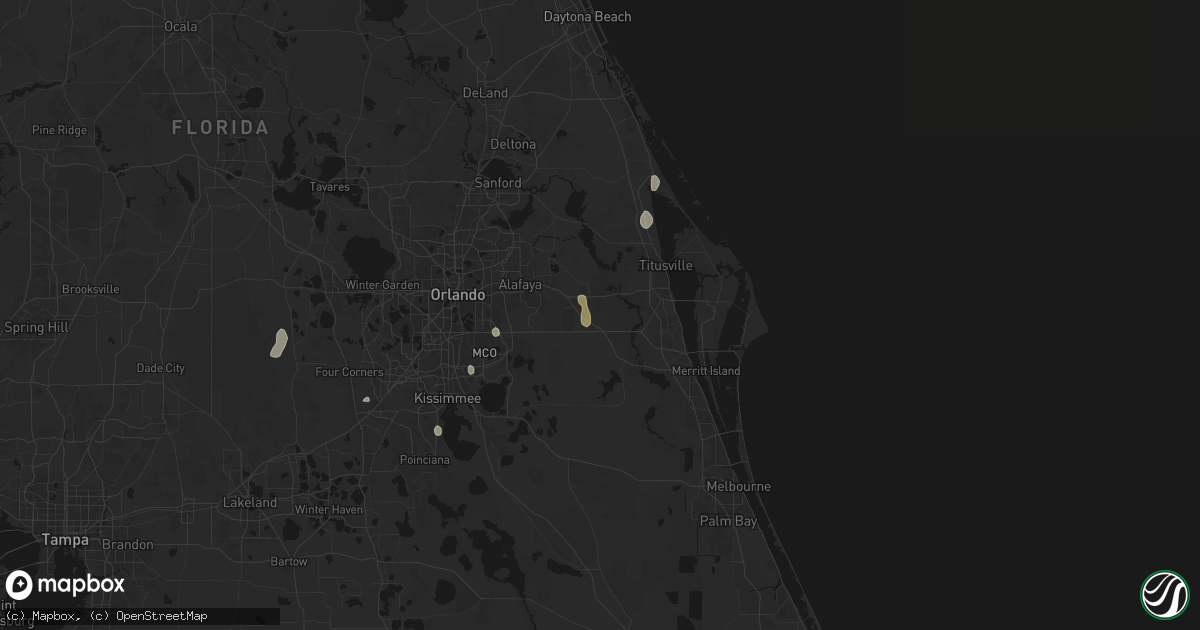
Task: Click the hail area east of Alafaya
Action: coord(584,311)
